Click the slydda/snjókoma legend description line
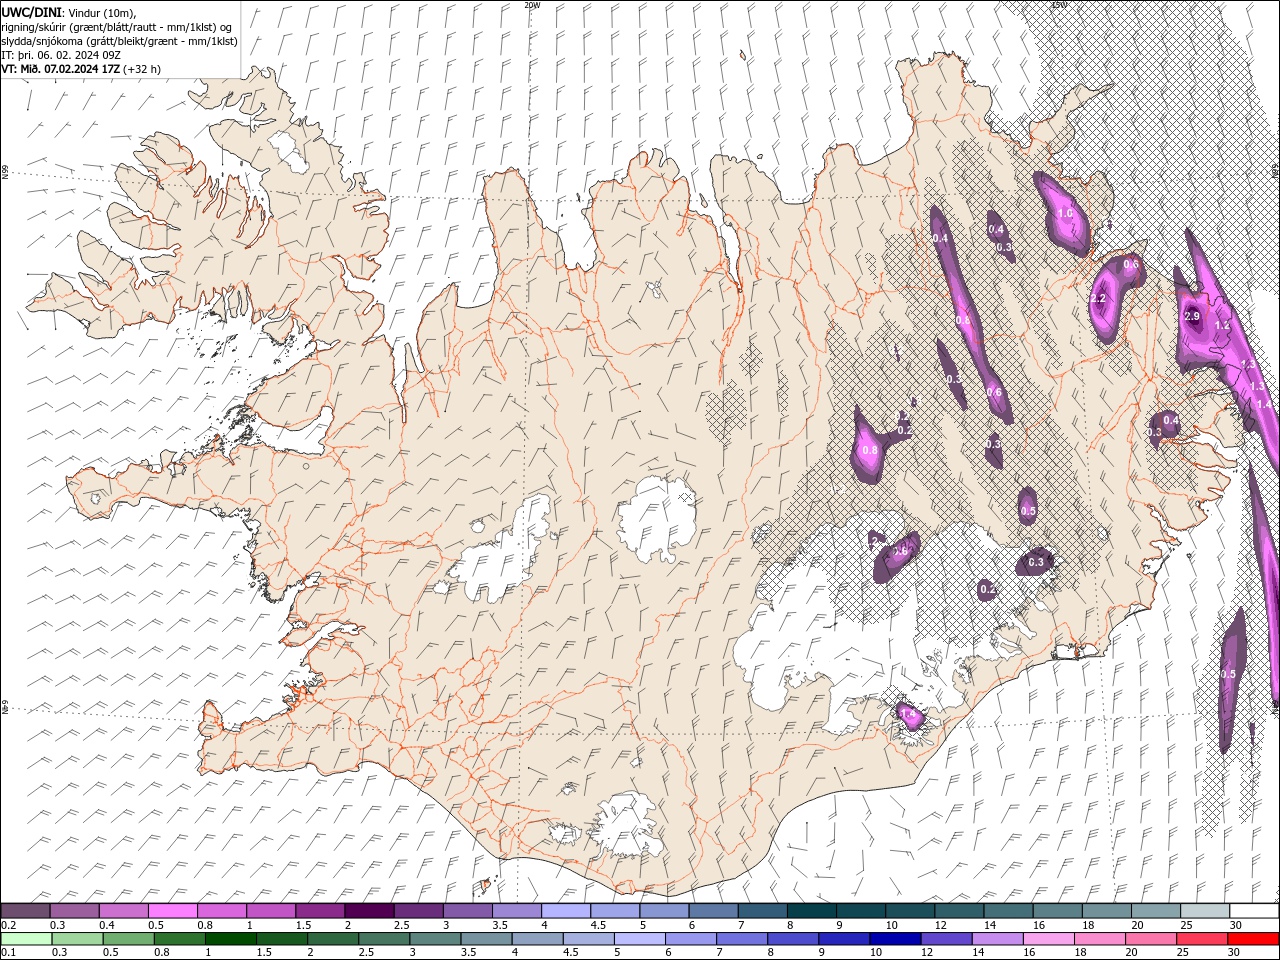The width and height of the screenshot is (1280, 960). [119, 41]
